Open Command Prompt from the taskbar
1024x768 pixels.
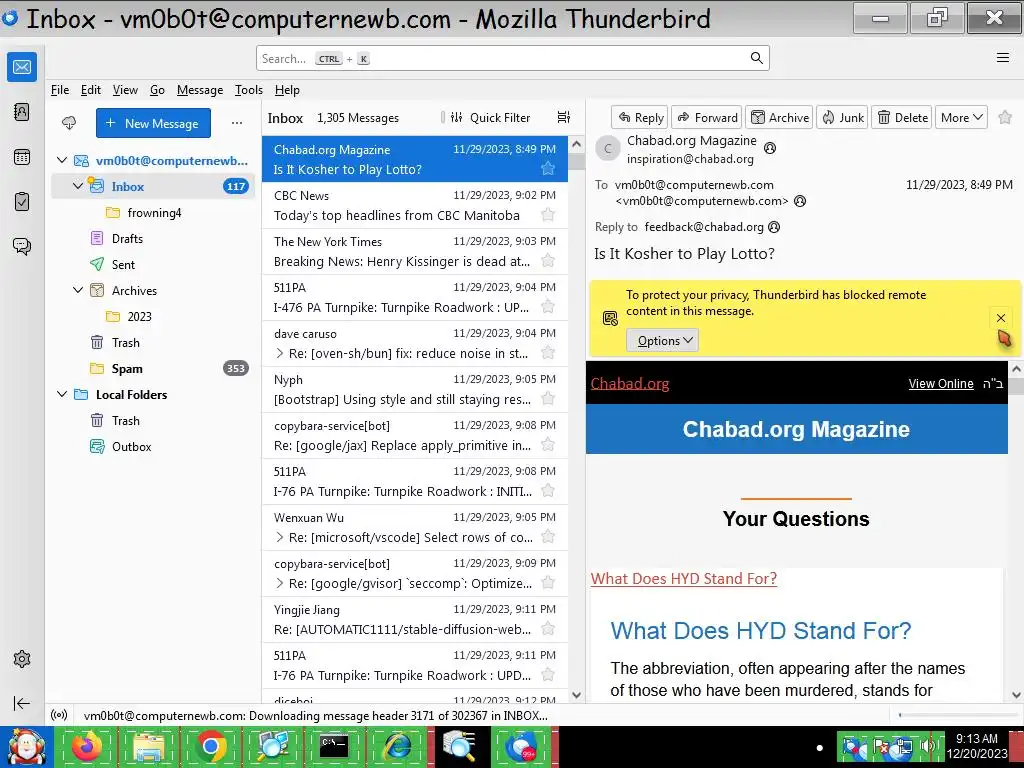[334, 747]
